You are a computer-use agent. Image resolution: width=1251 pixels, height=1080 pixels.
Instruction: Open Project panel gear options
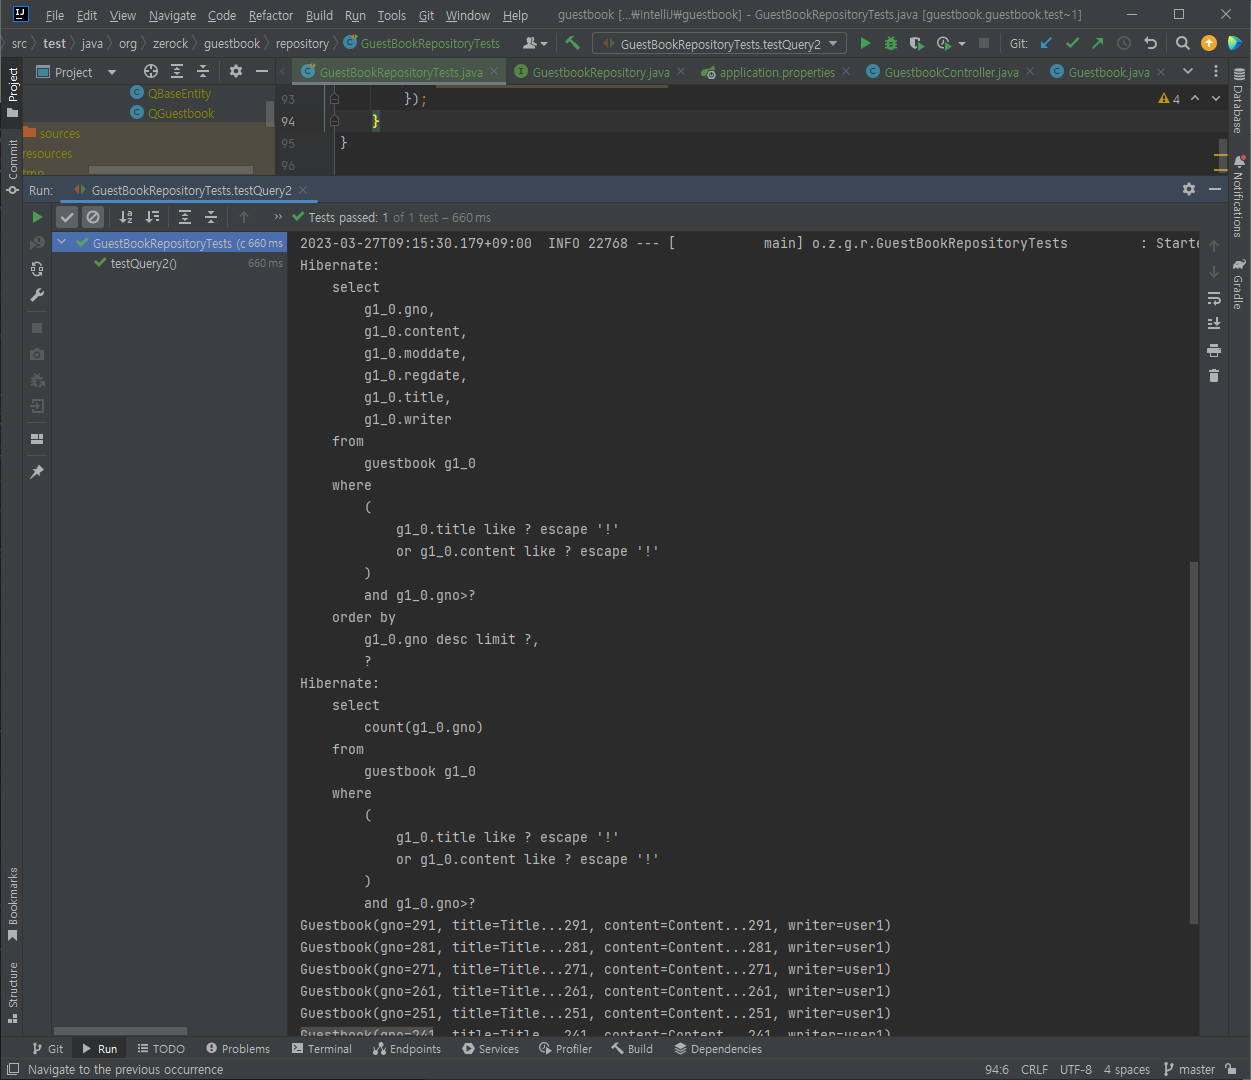pos(236,71)
